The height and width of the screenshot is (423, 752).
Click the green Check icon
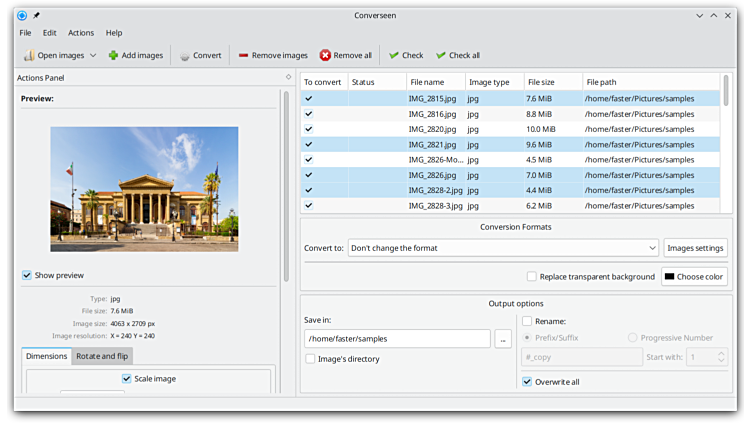click(394, 56)
